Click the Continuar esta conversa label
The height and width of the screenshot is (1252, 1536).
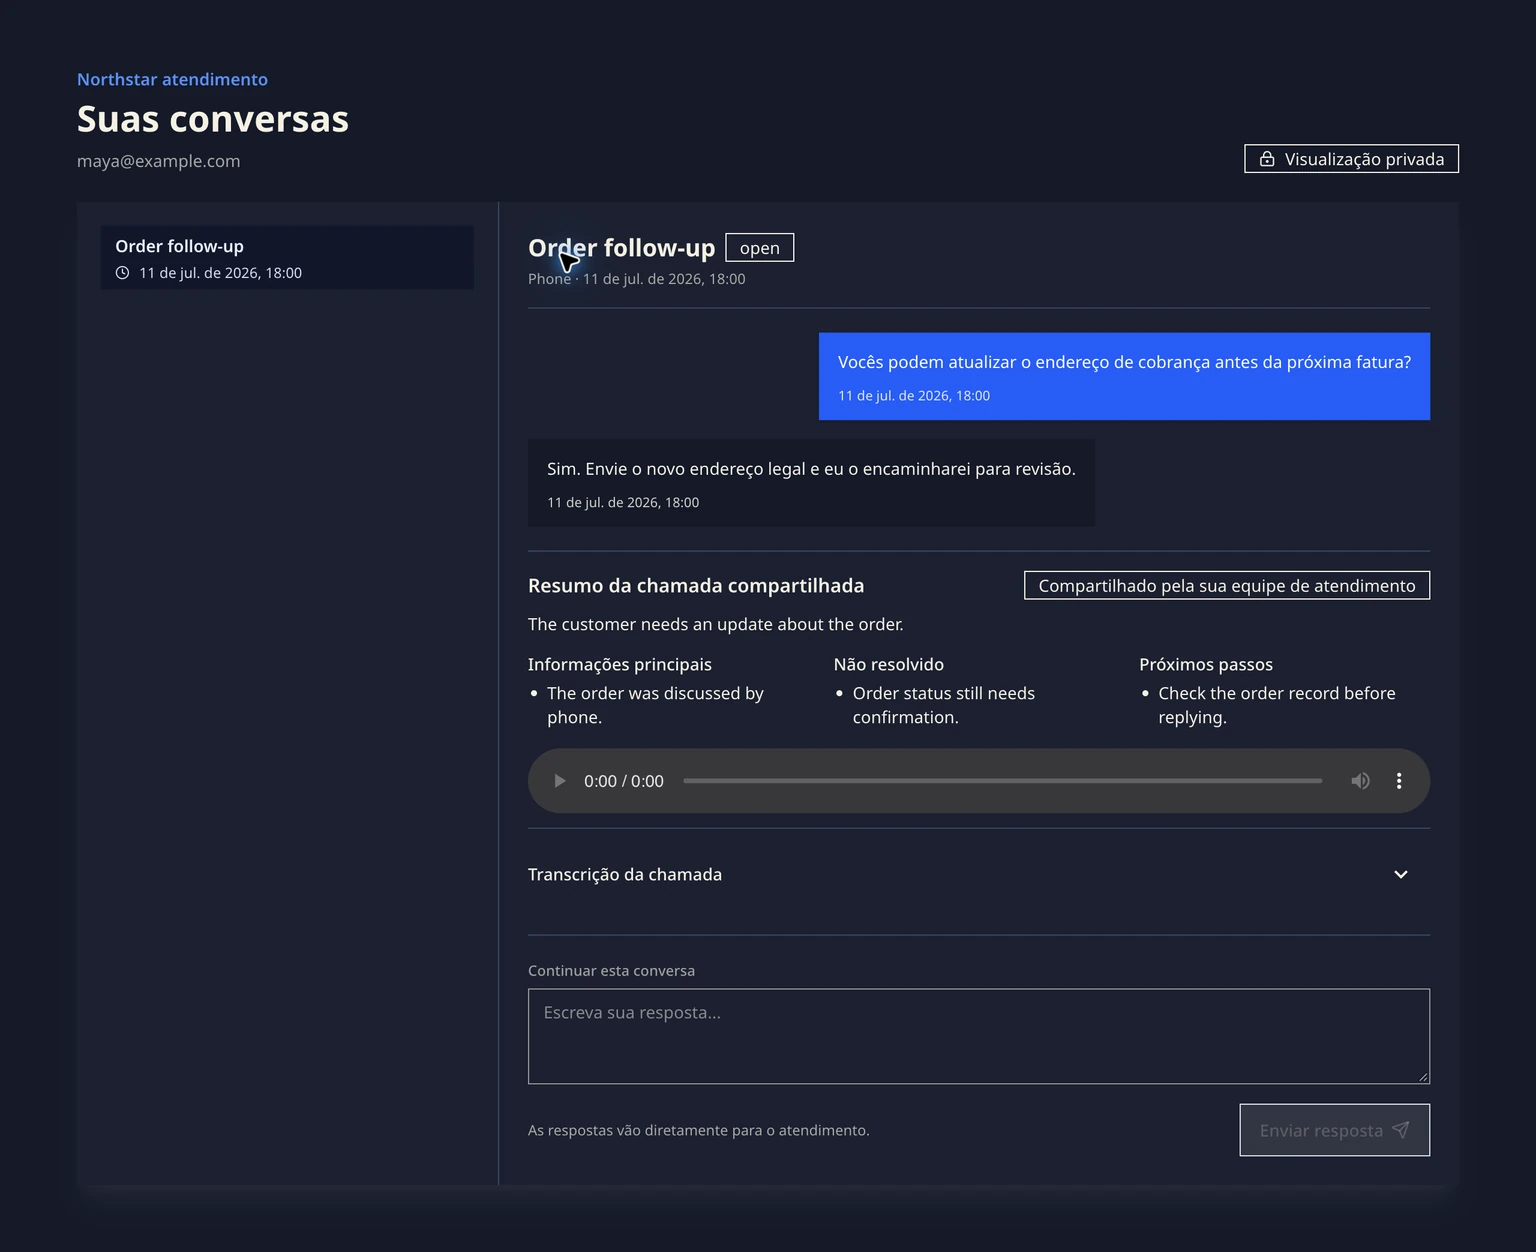point(611,971)
